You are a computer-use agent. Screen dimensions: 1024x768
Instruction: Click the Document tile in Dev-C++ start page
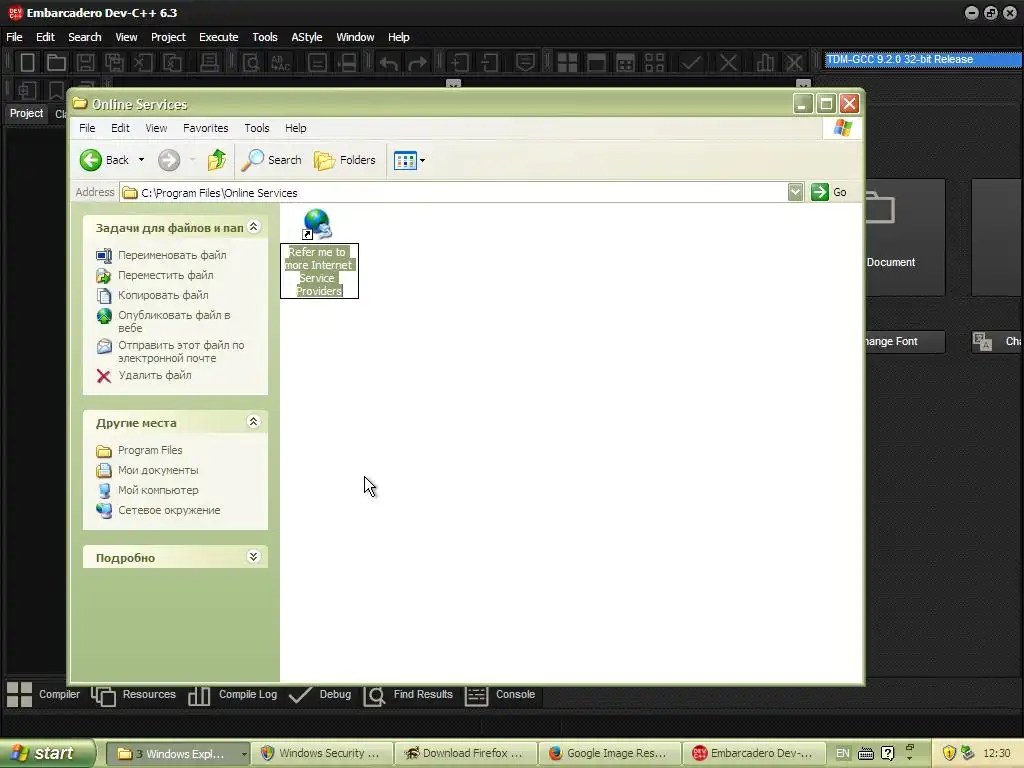tap(905, 237)
